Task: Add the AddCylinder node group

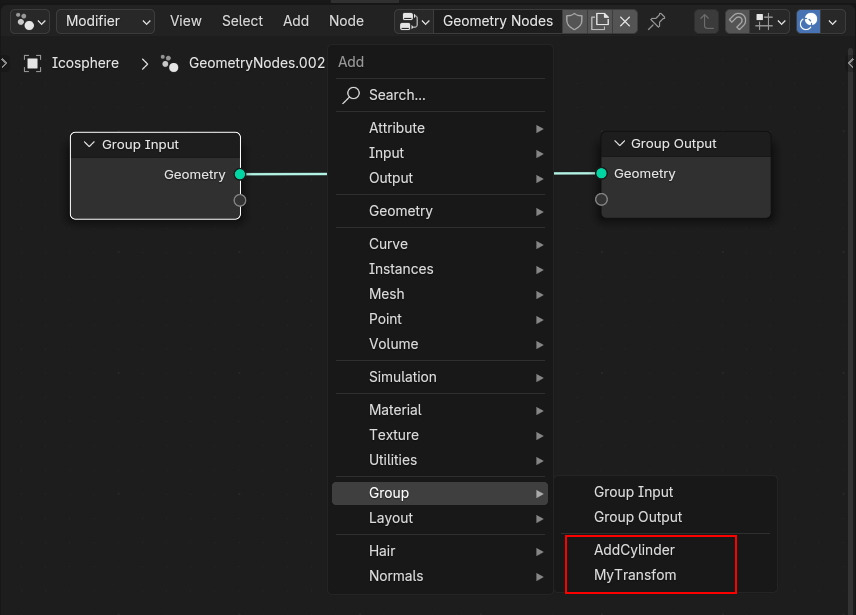Action: pos(665,550)
